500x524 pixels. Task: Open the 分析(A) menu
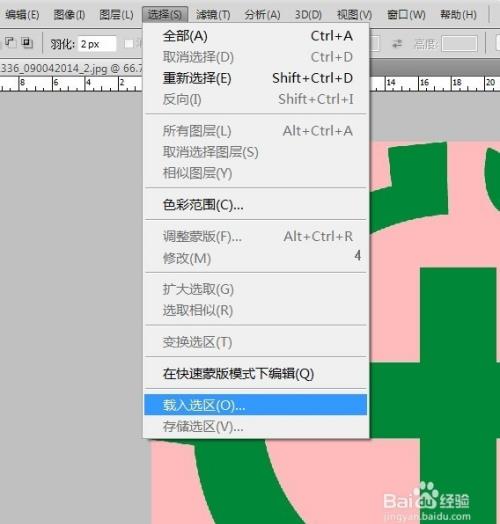click(x=262, y=15)
